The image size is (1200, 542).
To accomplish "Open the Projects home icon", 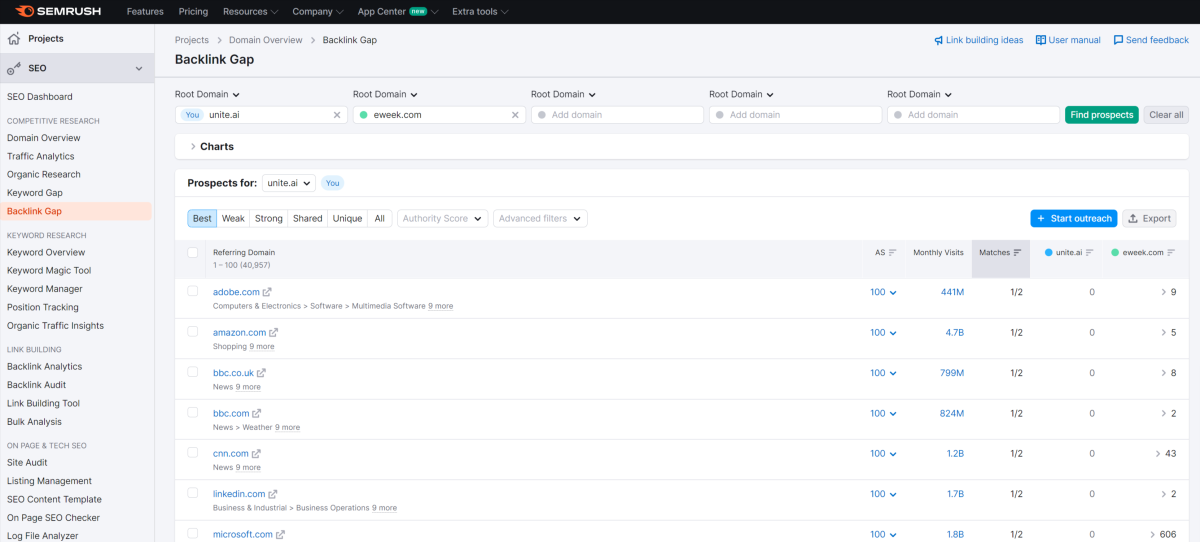I will pos(14,39).
